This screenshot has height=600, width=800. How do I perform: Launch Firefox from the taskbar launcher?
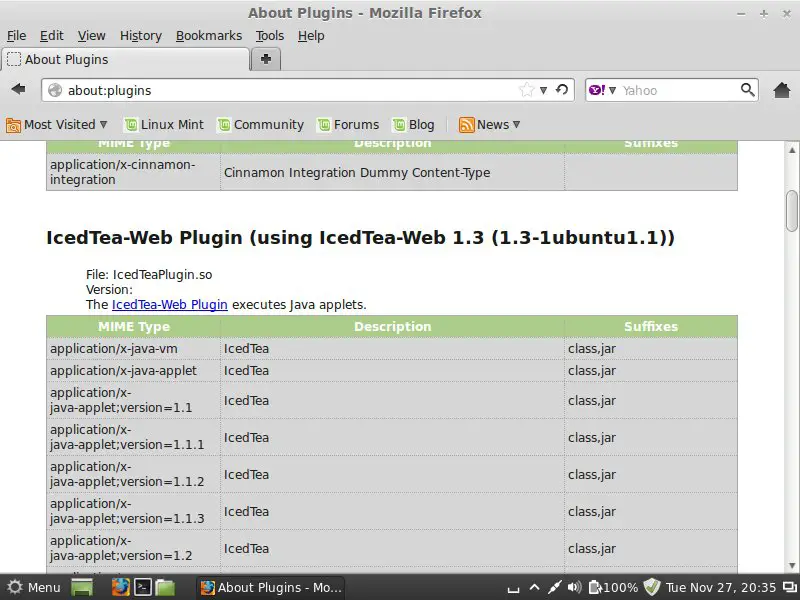tap(120, 587)
